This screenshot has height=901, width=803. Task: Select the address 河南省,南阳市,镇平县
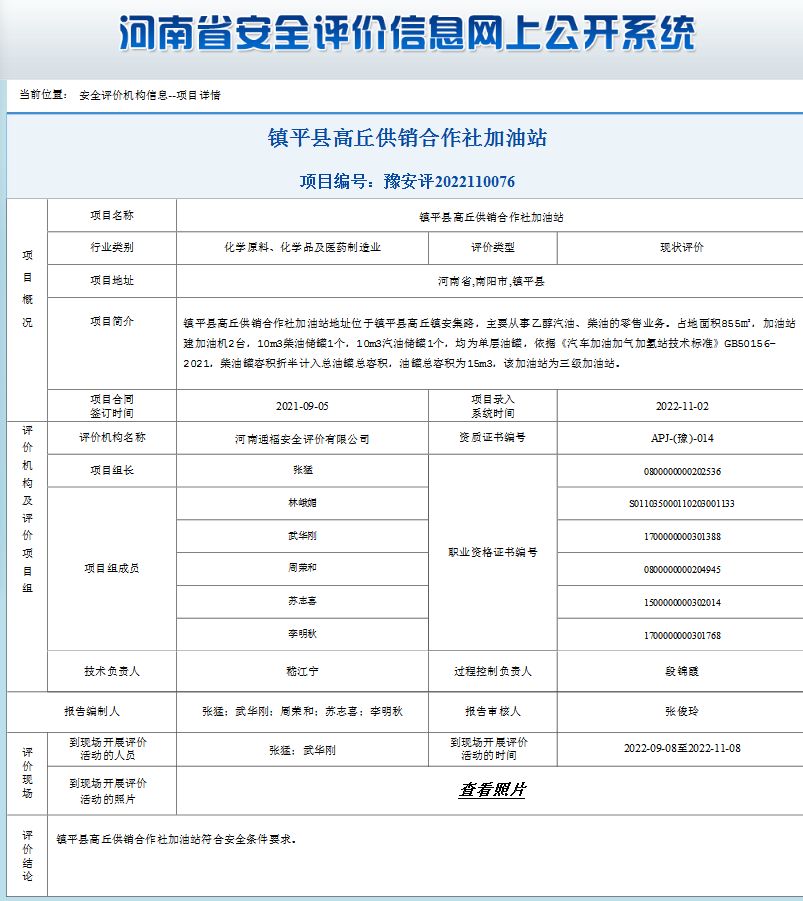click(x=491, y=281)
